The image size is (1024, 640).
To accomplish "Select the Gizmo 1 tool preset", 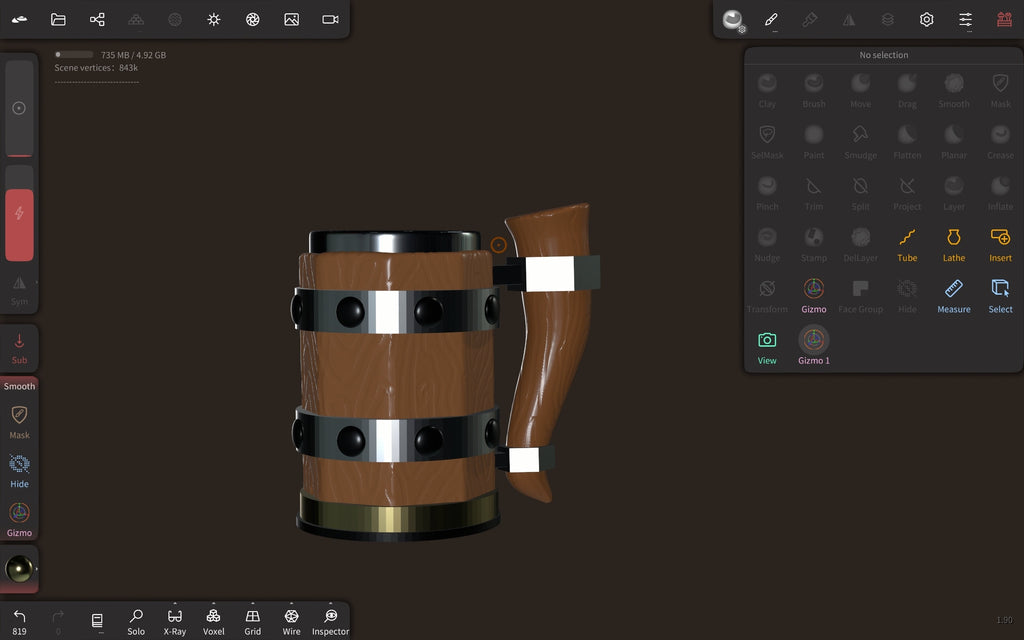I will pos(814,346).
